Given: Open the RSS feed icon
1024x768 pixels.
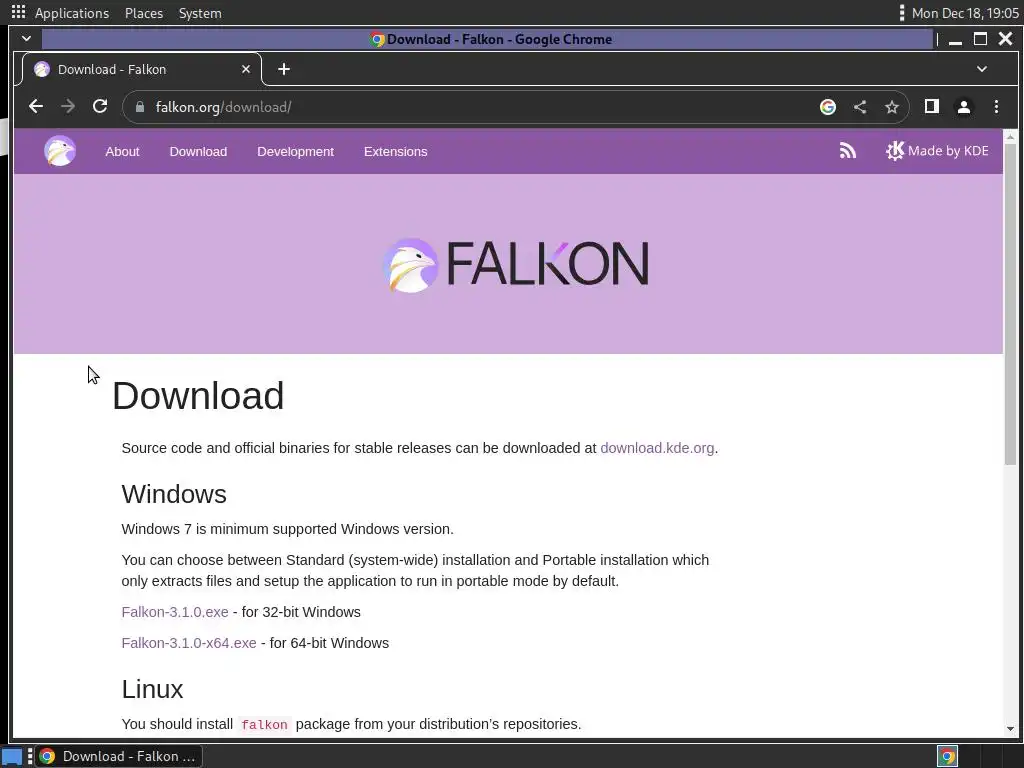Looking at the screenshot, I should [x=848, y=151].
